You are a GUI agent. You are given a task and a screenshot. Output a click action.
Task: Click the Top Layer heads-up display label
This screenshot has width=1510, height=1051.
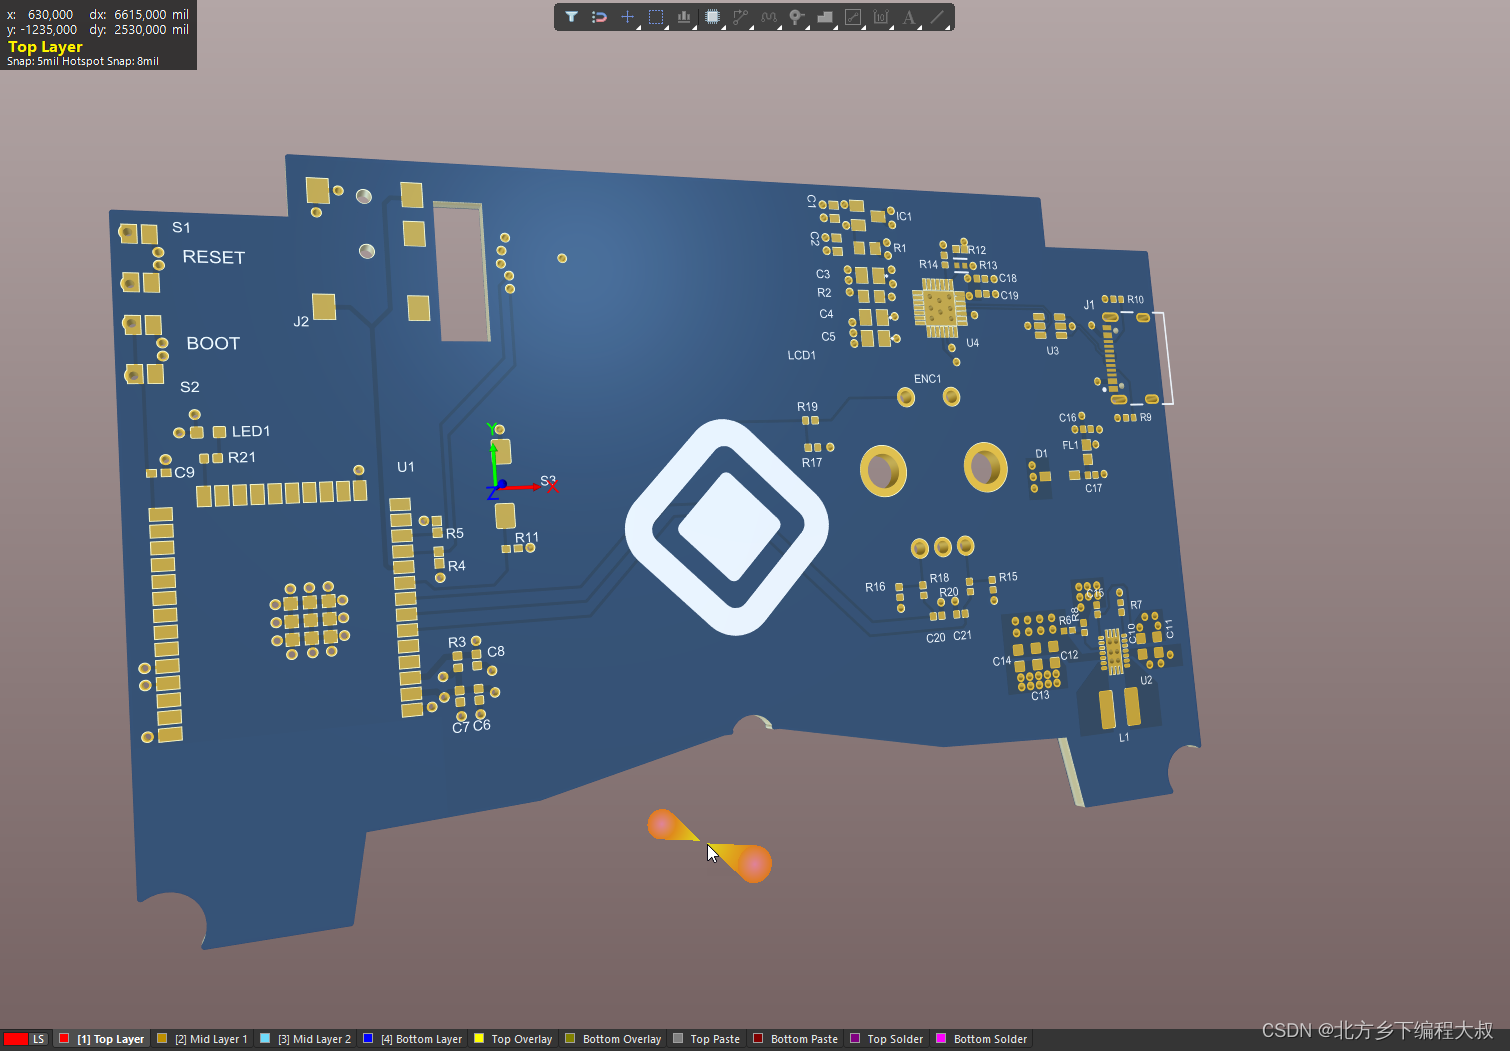(x=45, y=46)
